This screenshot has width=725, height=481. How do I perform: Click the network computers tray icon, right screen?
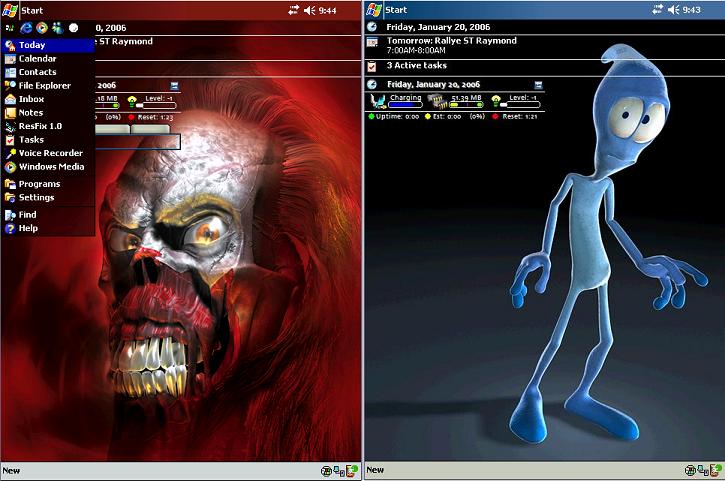703,470
